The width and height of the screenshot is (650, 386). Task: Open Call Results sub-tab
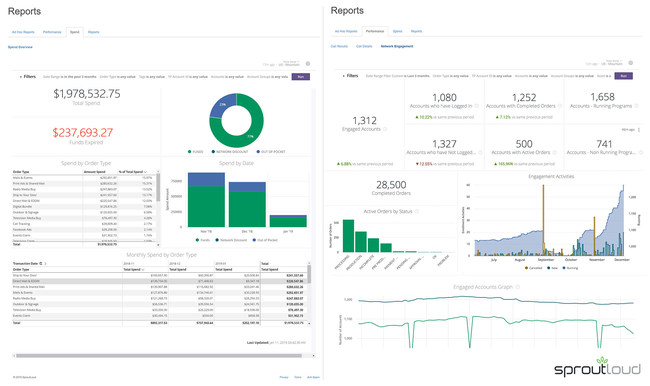pos(339,46)
